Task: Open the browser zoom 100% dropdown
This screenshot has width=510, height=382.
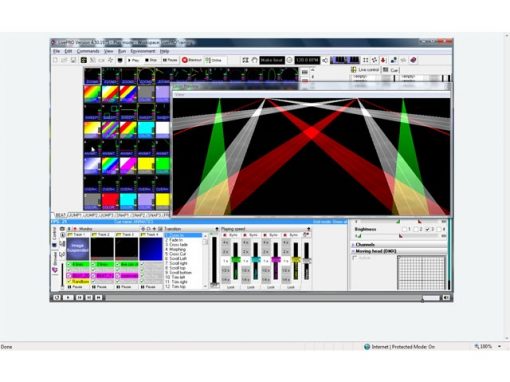Action: pyautogui.click(x=499, y=347)
